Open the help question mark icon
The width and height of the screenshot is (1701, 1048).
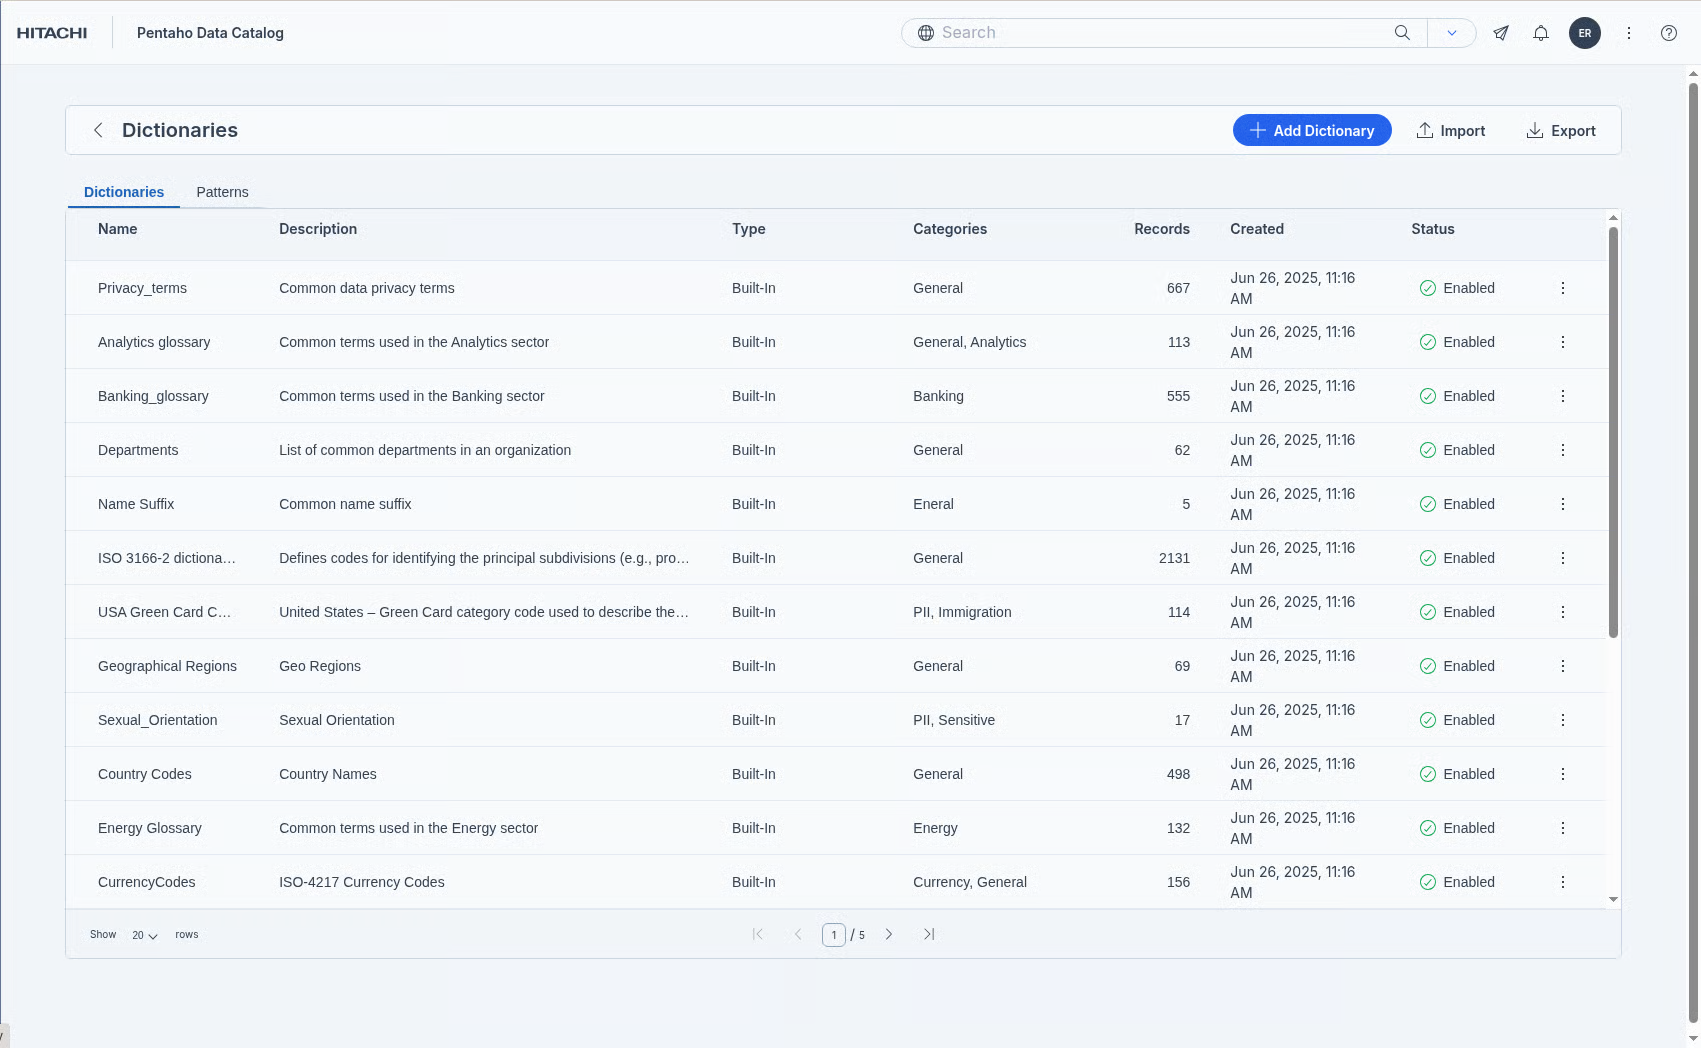(1669, 33)
